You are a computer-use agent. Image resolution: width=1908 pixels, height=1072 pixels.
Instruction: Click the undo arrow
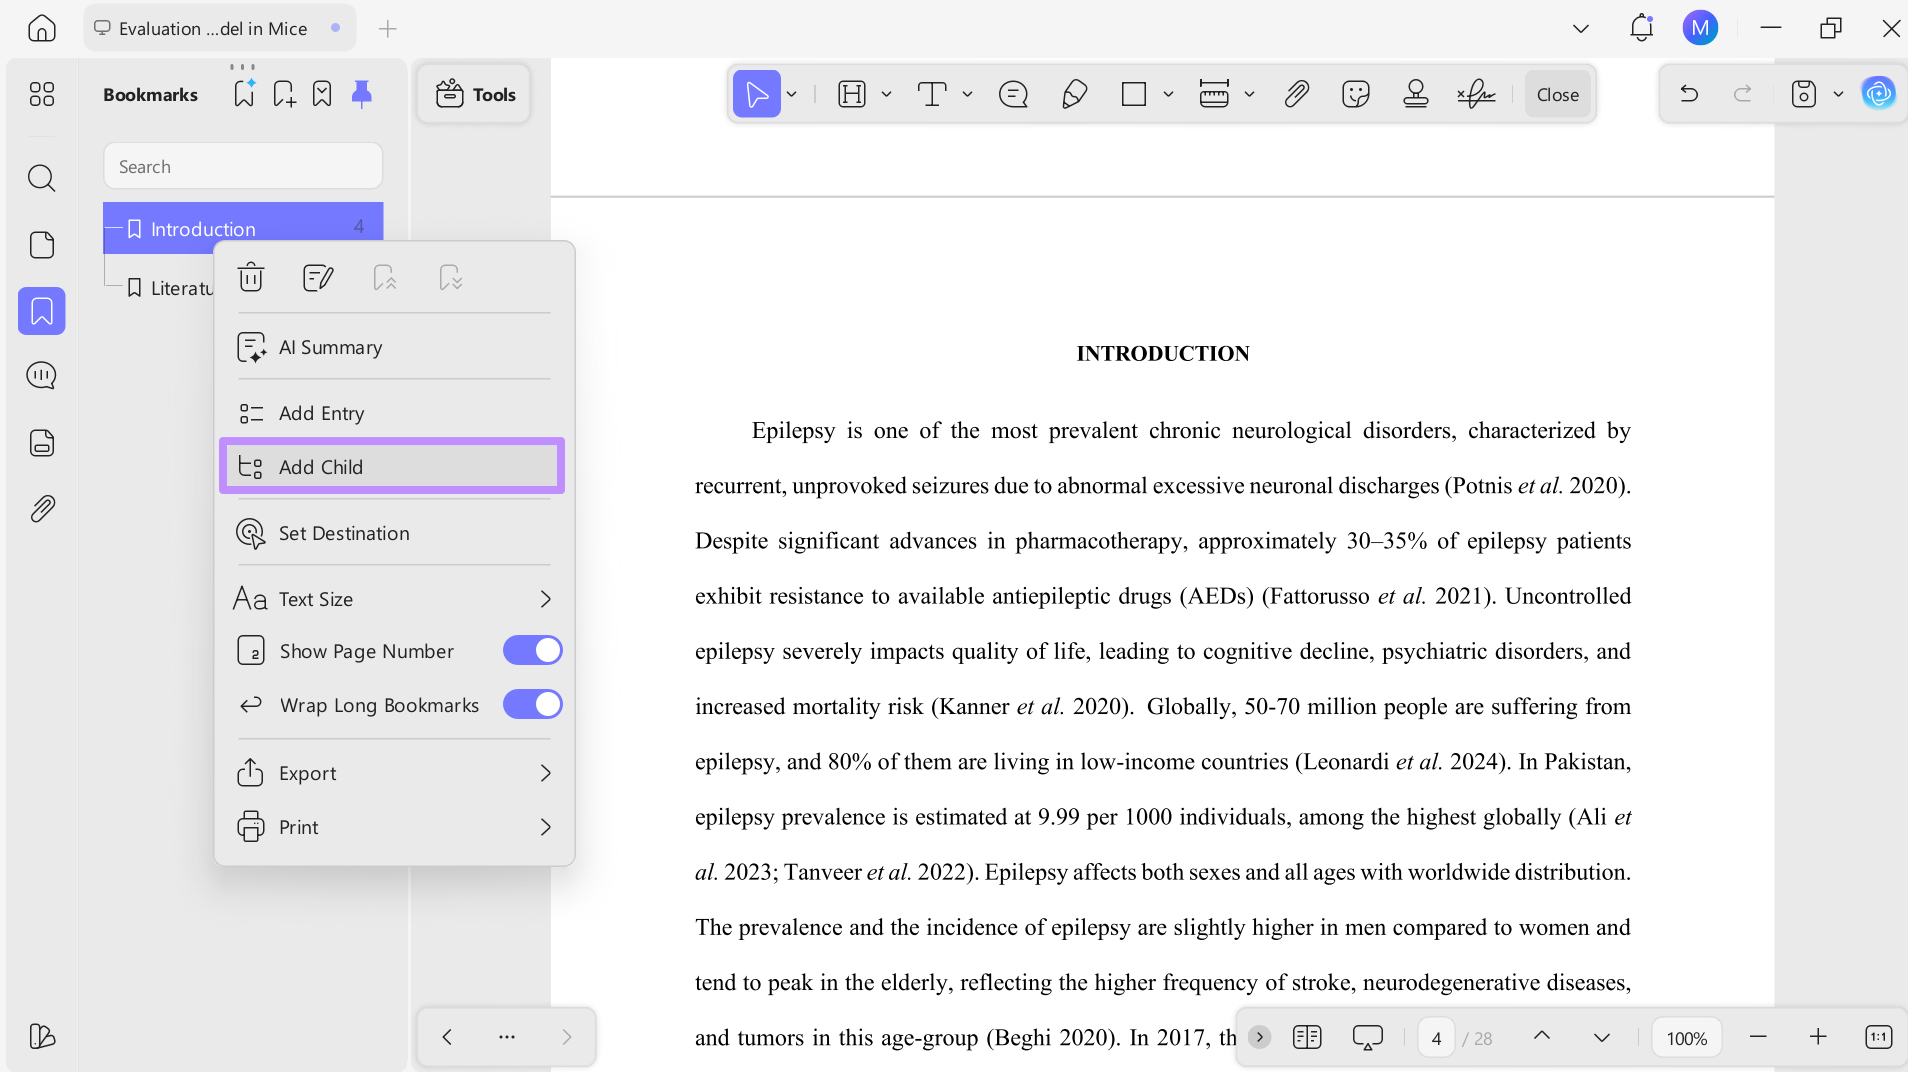pos(1689,94)
